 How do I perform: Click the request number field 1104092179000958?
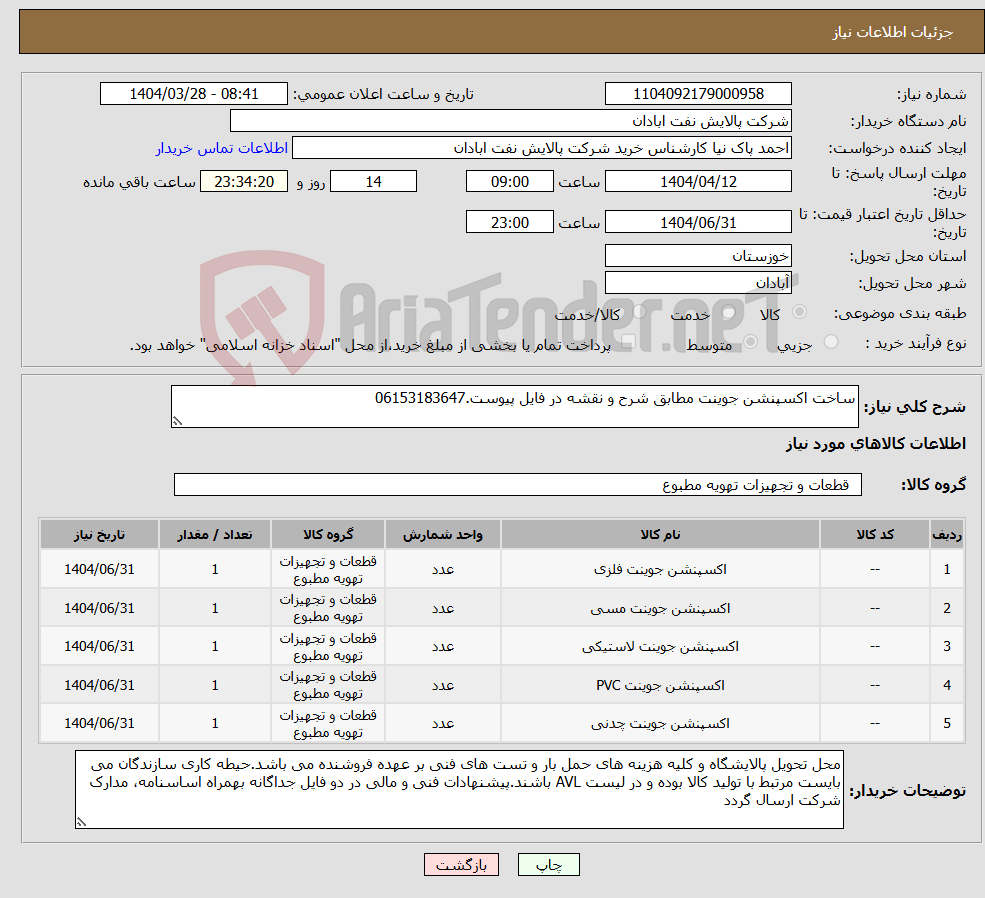click(x=698, y=94)
